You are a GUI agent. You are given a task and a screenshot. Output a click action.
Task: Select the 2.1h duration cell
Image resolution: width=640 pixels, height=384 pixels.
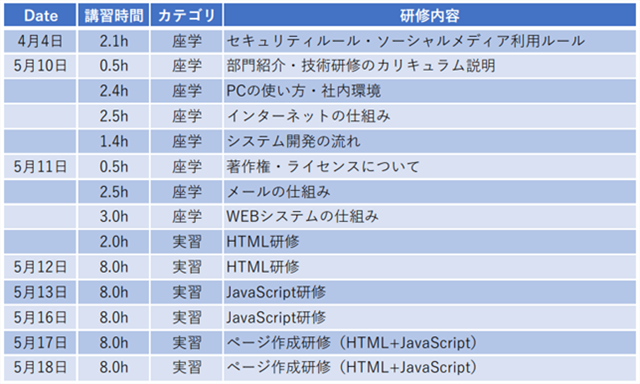[113, 41]
